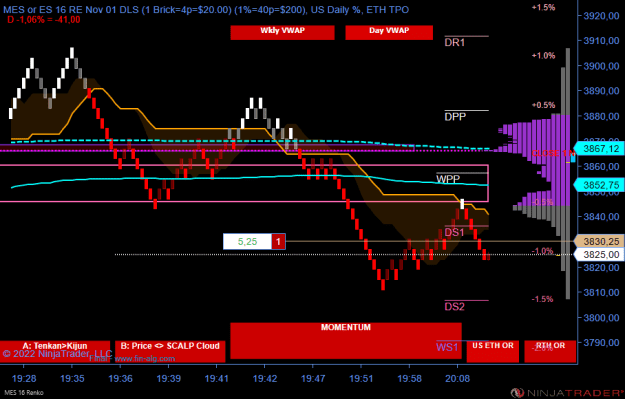Viewport: 625px width, 399px height.
Task: Click the -1.5% percentage level label
Action: point(542,299)
